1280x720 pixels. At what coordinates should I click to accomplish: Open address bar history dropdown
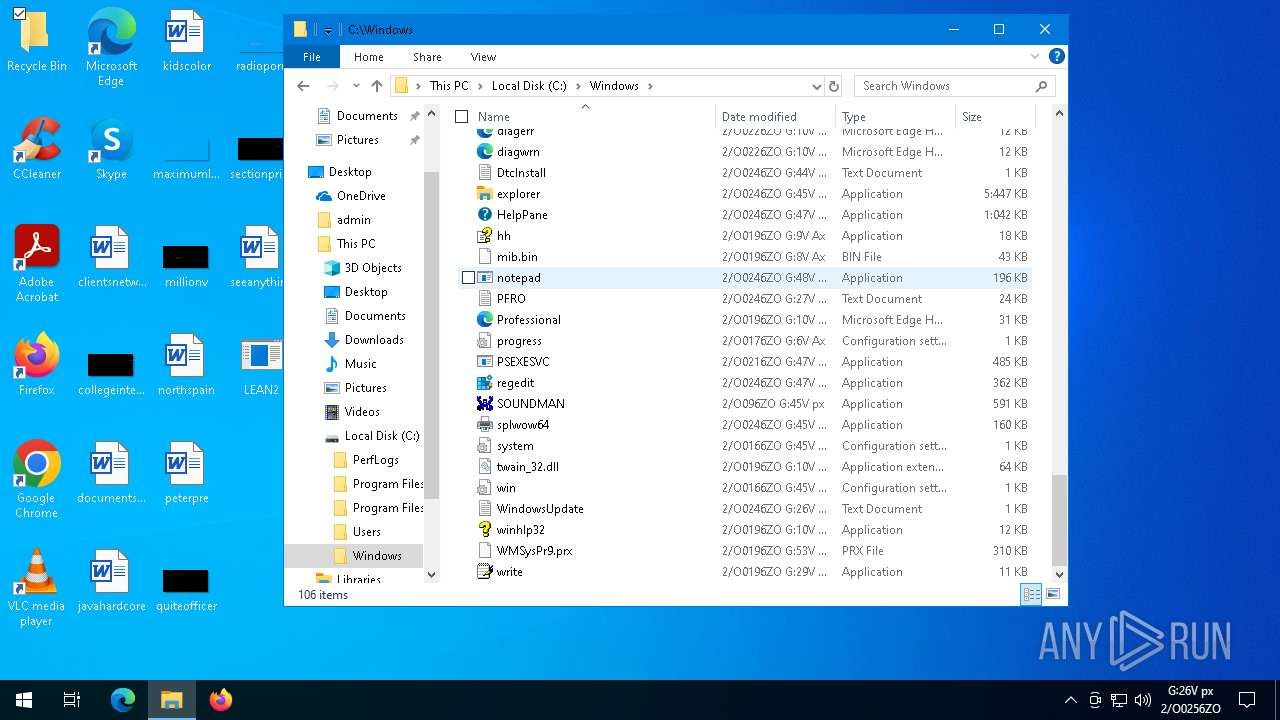[x=817, y=86]
